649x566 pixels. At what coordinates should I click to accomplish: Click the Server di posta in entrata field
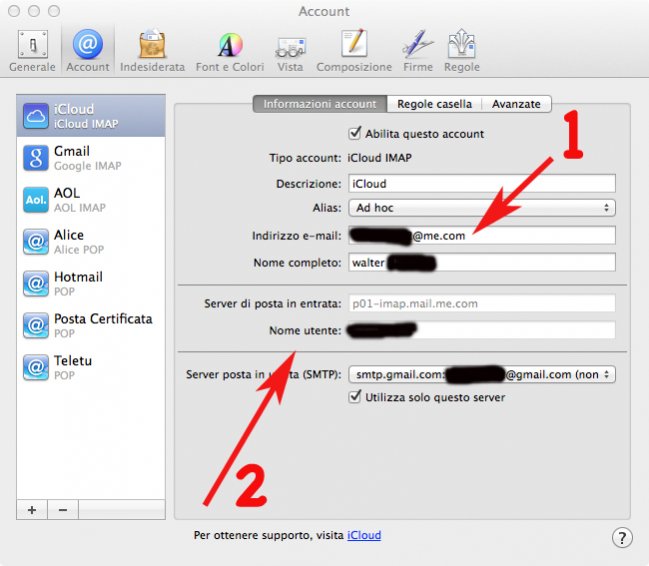click(482, 303)
